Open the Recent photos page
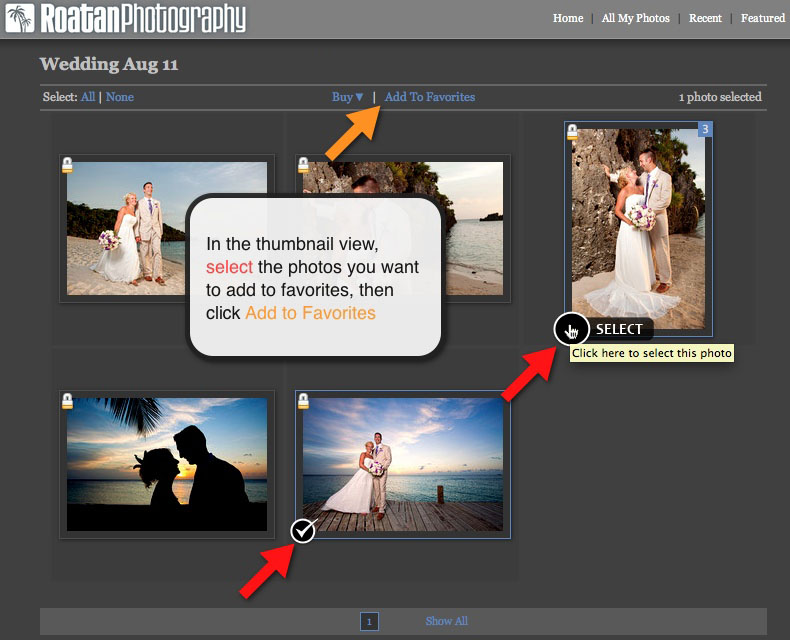The height and width of the screenshot is (640, 790). [x=705, y=18]
